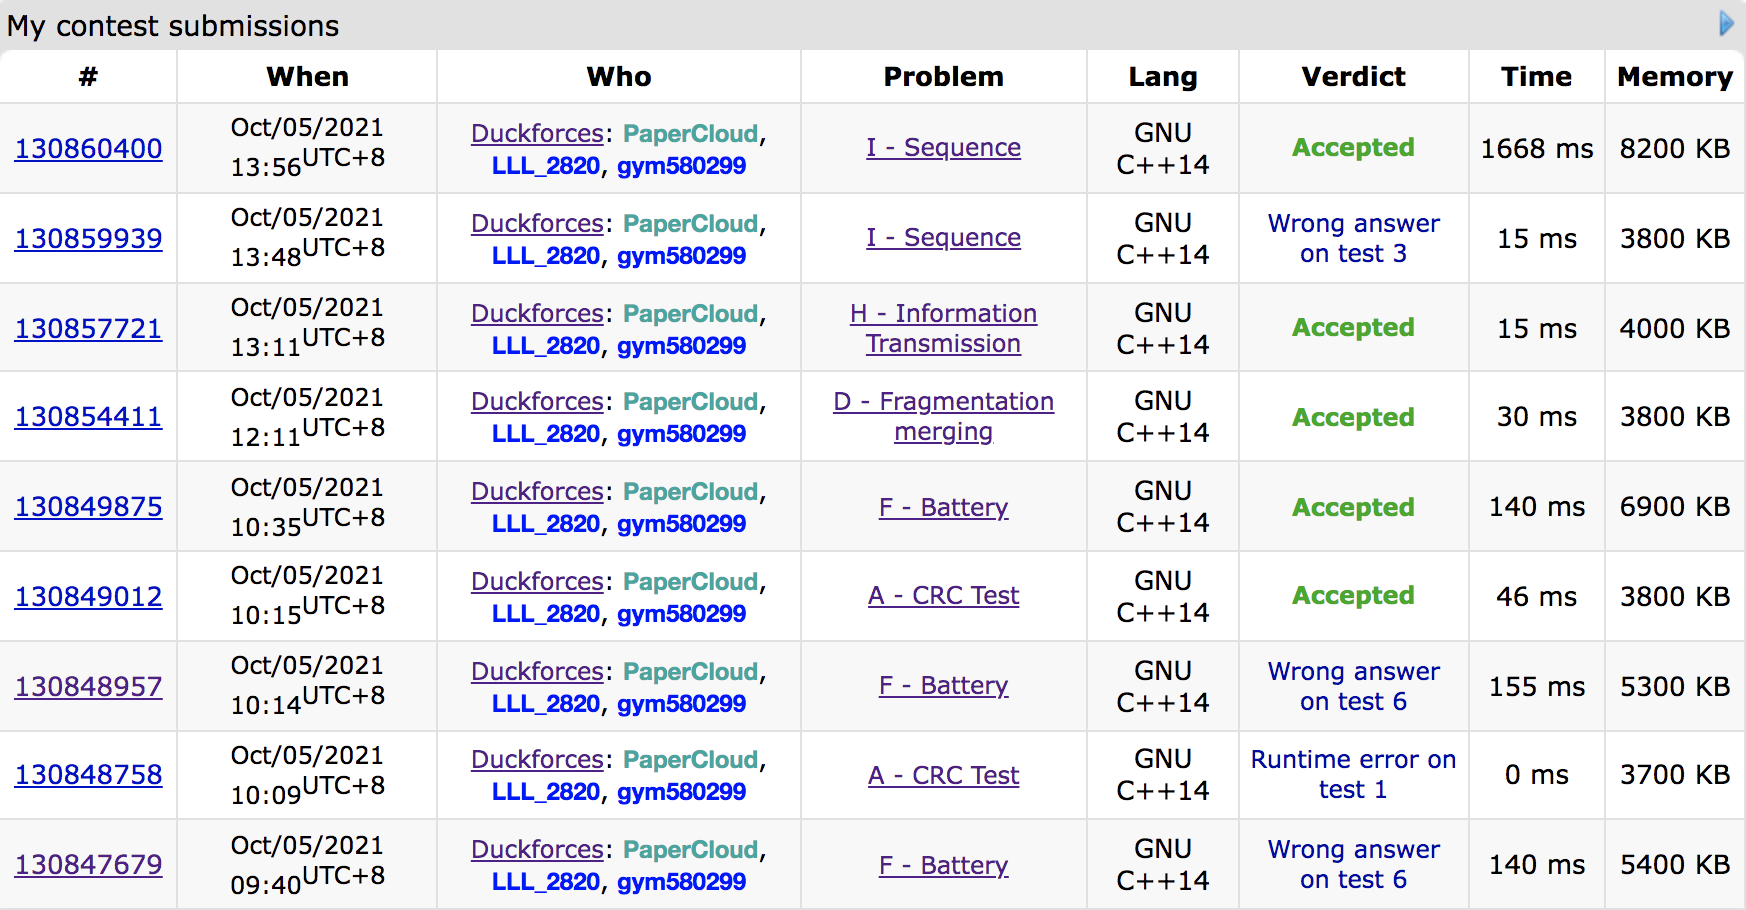Open F - Battery in the 09:40 submission row
This screenshot has width=1746, height=910.
pos(943,866)
